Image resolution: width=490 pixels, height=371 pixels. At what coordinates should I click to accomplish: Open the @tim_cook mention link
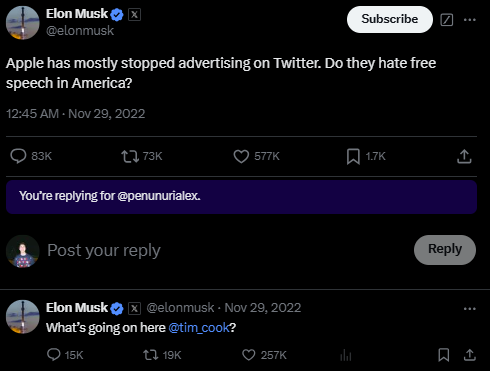(199, 328)
